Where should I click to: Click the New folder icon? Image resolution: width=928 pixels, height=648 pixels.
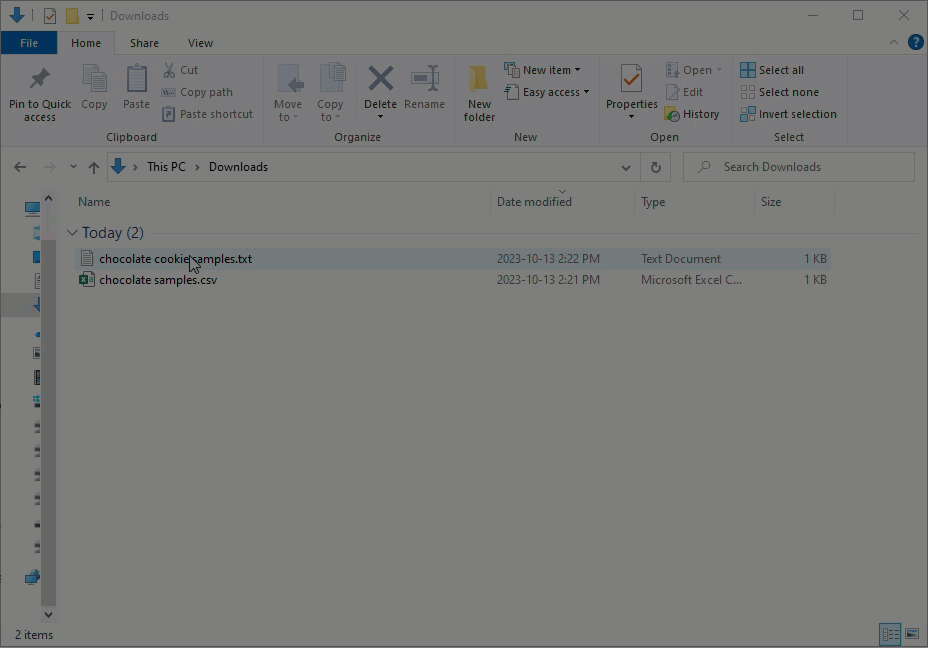click(x=479, y=80)
